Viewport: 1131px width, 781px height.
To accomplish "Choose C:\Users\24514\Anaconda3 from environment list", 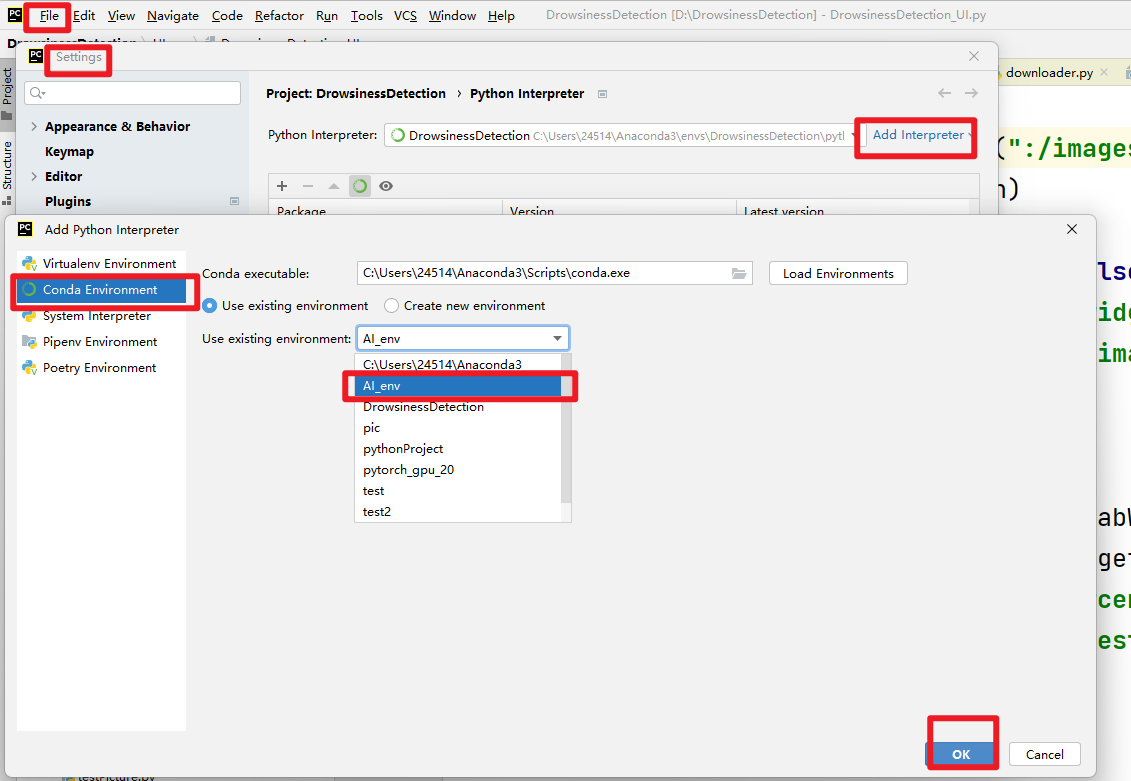I will (x=457, y=364).
